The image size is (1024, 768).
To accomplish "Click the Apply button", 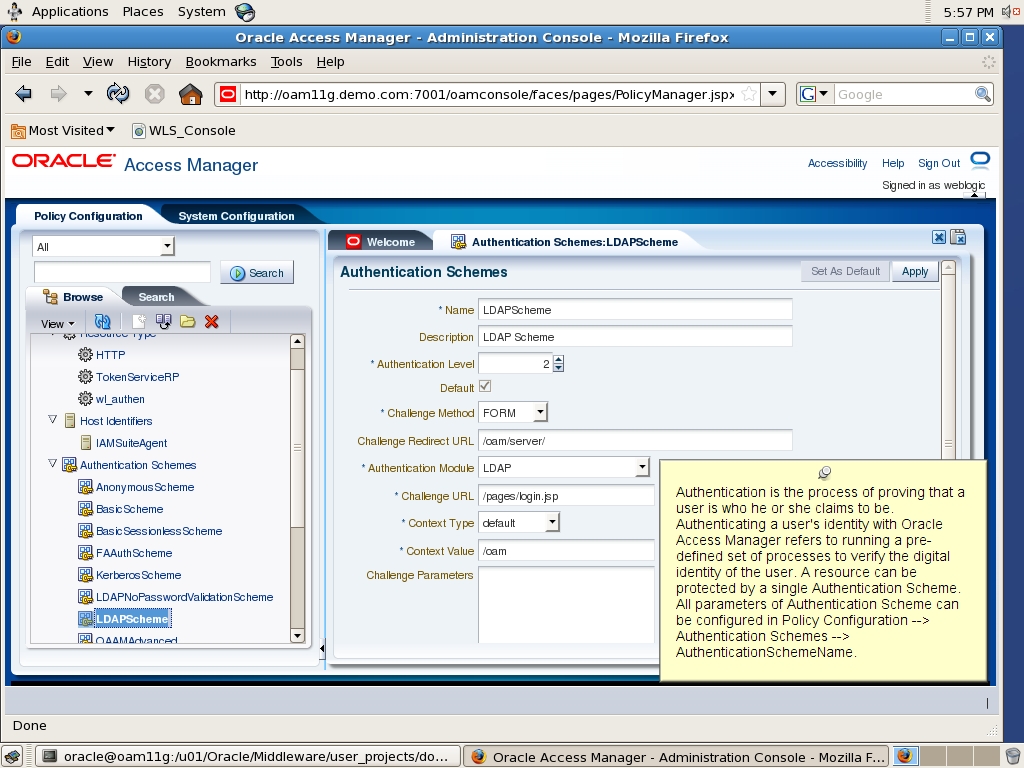I will (914, 271).
